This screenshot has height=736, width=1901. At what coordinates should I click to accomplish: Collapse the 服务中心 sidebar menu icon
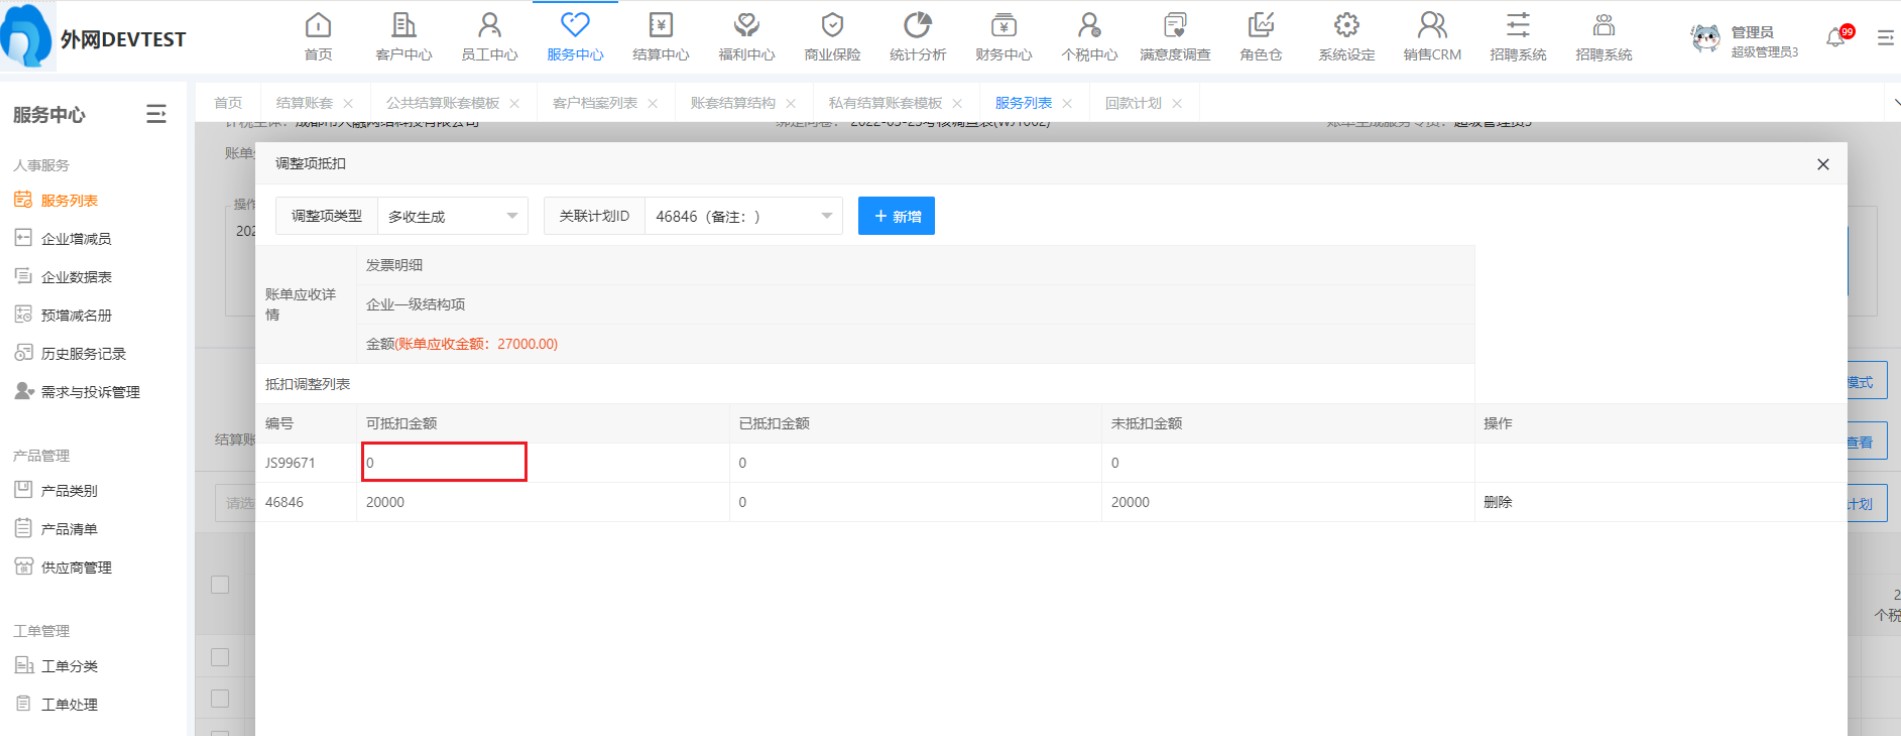click(x=156, y=114)
